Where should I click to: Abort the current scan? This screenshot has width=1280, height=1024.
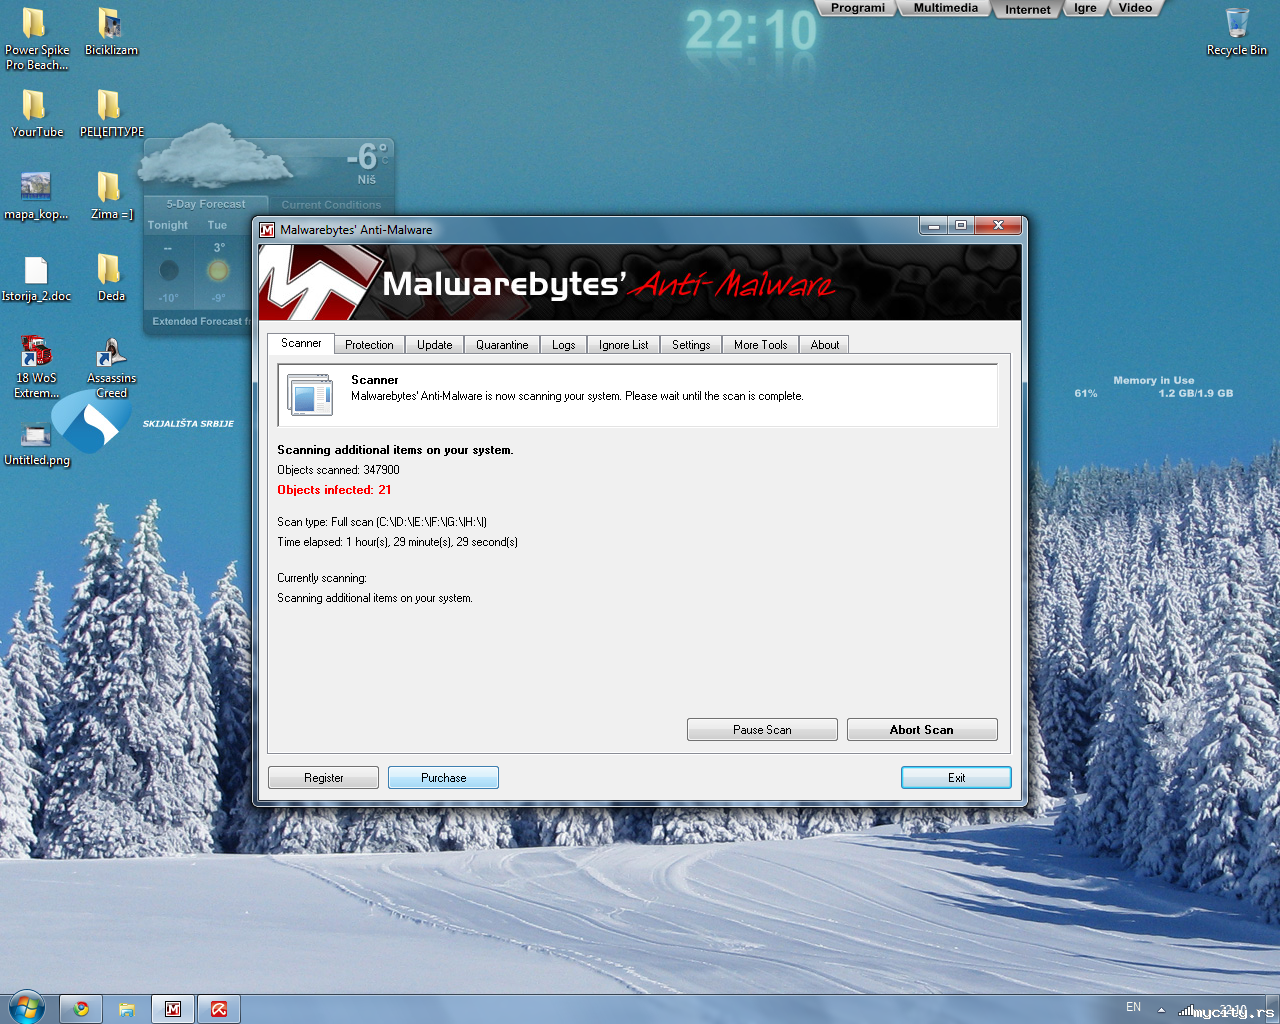point(922,730)
